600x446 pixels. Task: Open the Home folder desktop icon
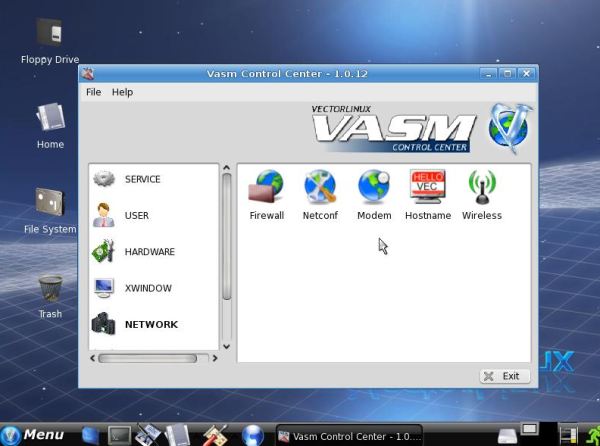click(51, 117)
